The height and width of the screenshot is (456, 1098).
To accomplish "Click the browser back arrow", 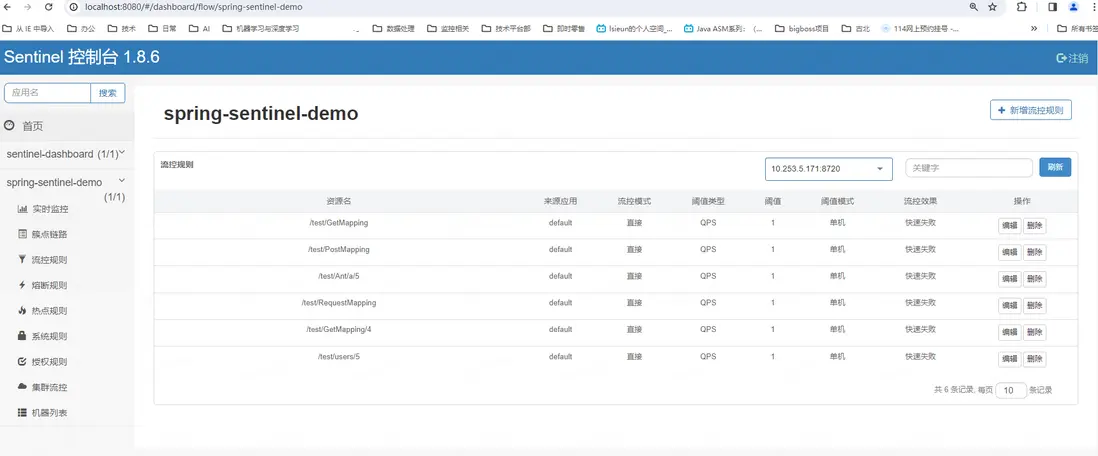I will (x=8, y=7).
